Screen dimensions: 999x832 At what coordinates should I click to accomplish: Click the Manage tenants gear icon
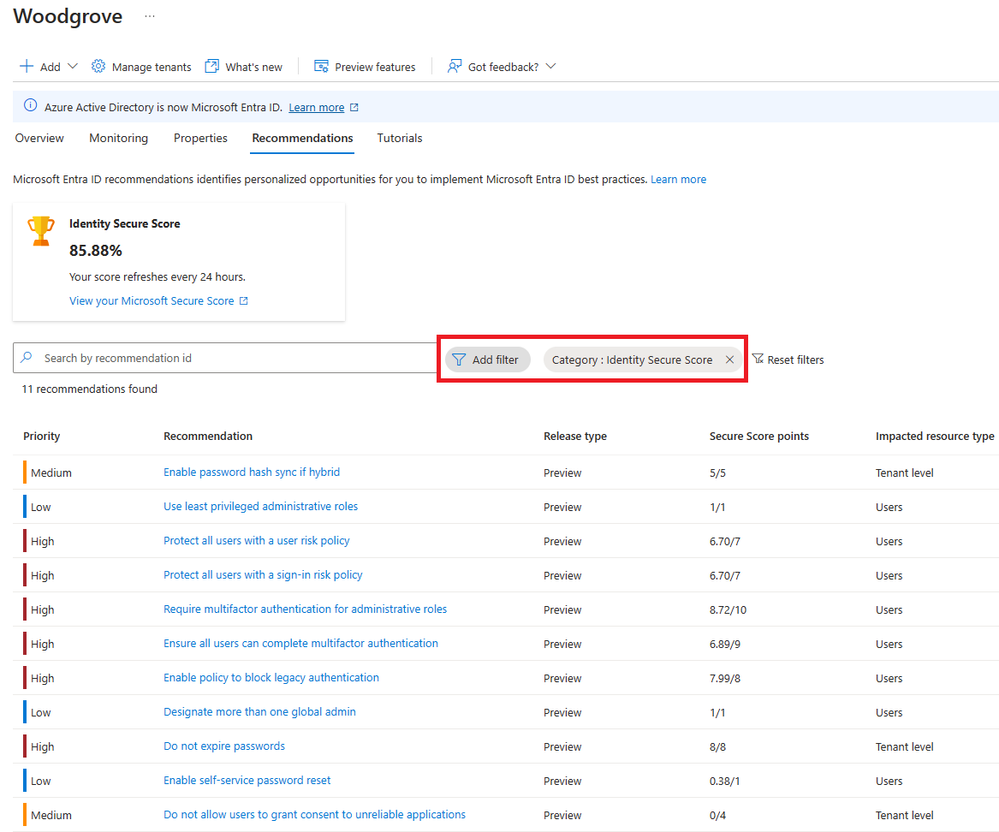98,66
